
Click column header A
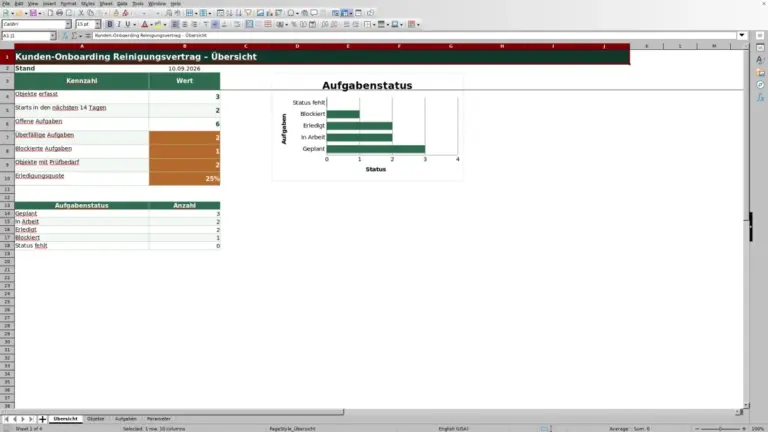pos(82,46)
